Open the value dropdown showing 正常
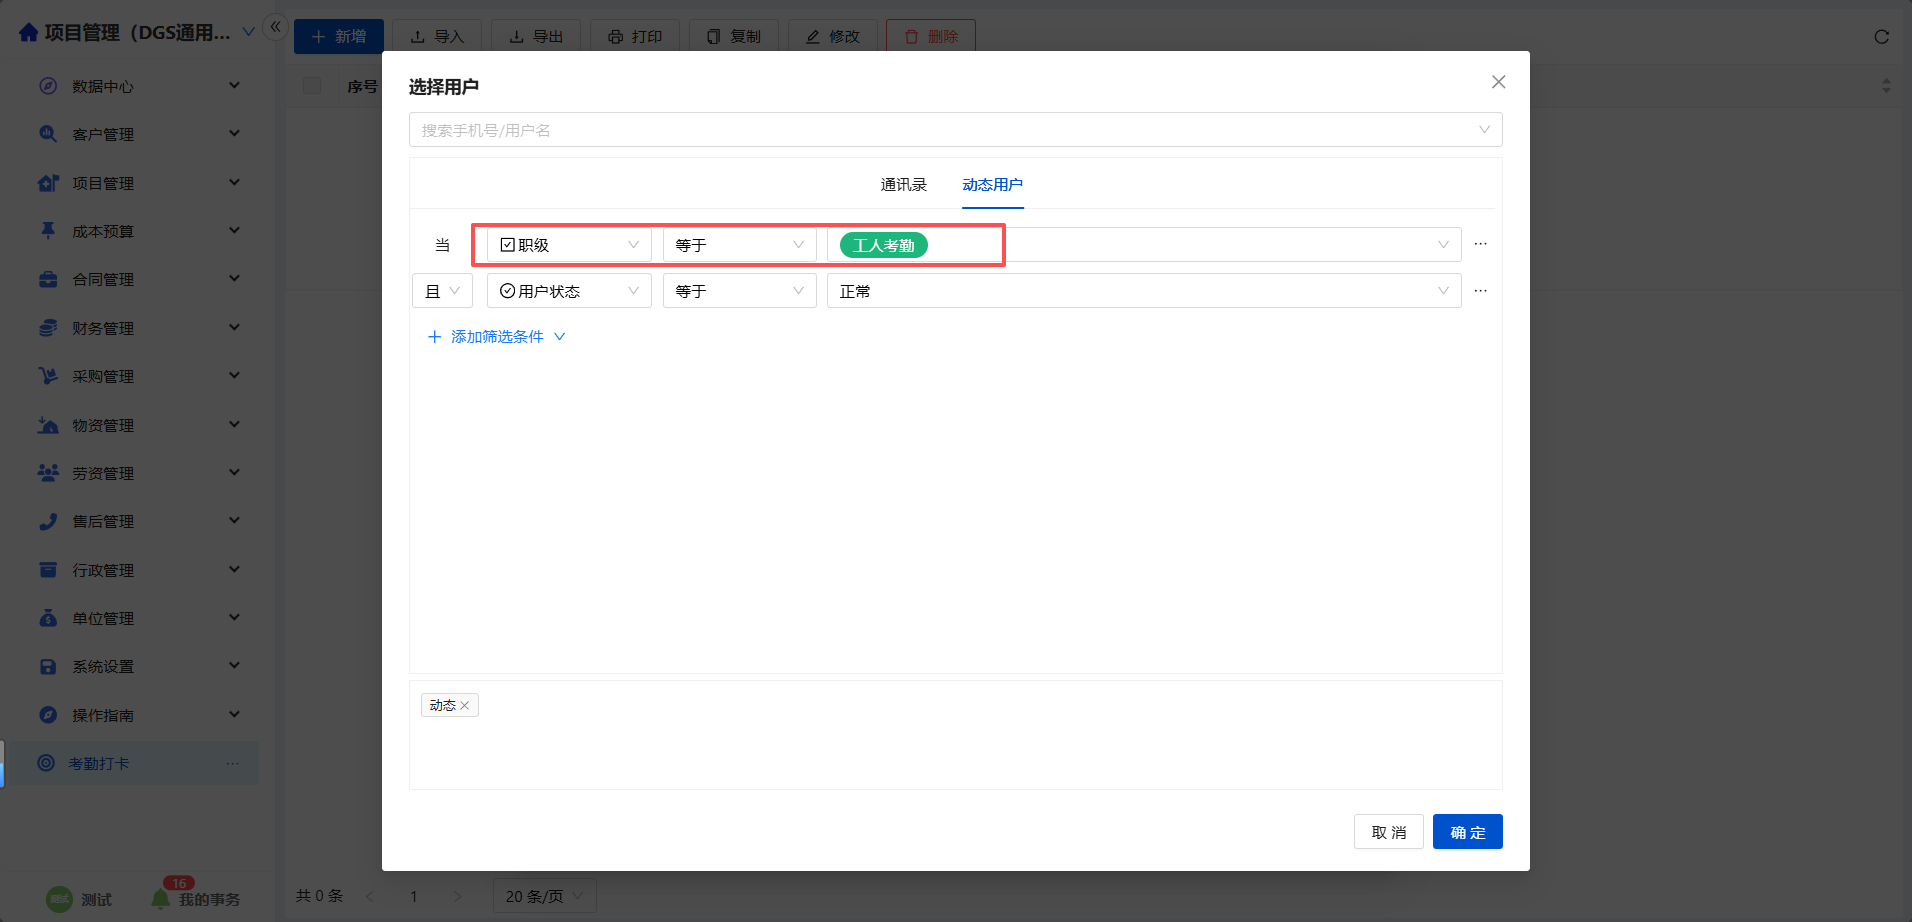The width and height of the screenshot is (1912, 922). click(x=1143, y=291)
